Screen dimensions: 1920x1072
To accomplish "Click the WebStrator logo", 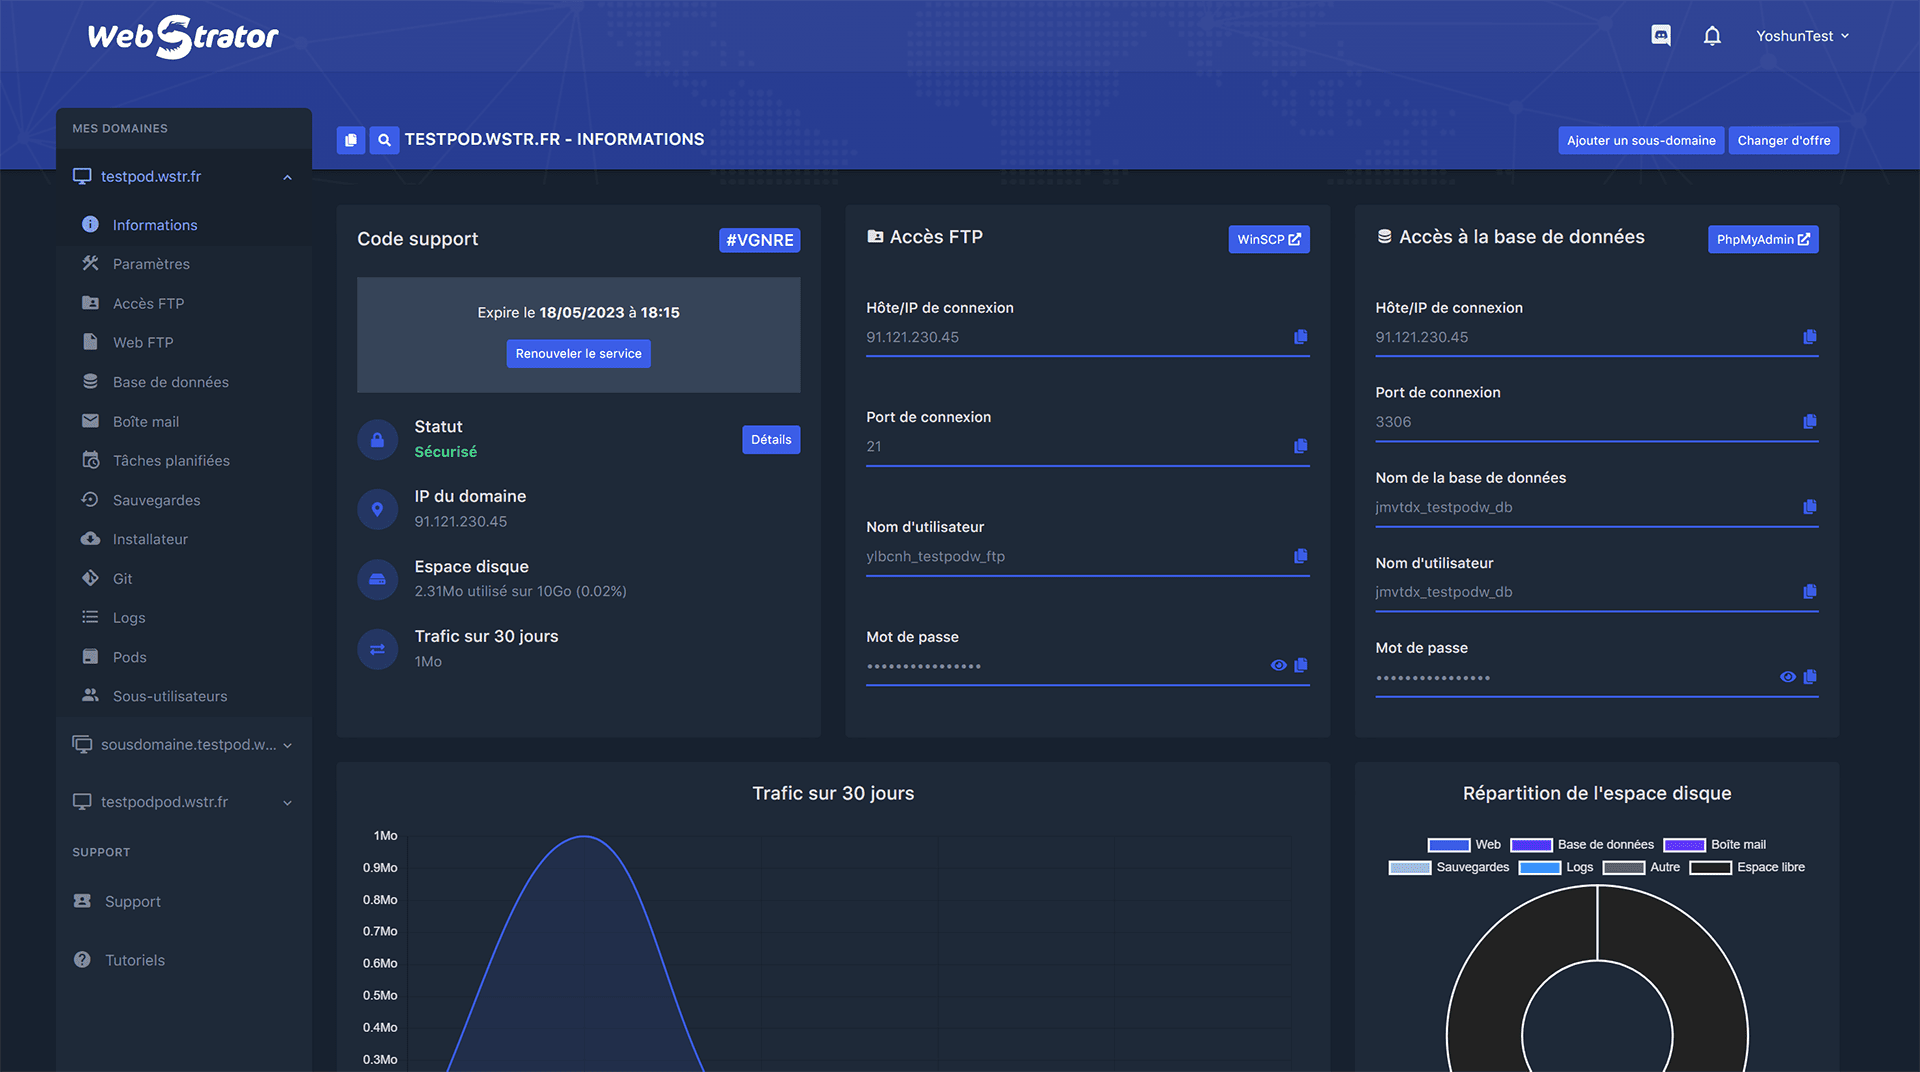I will pyautogui.click(x=183, y=37).
